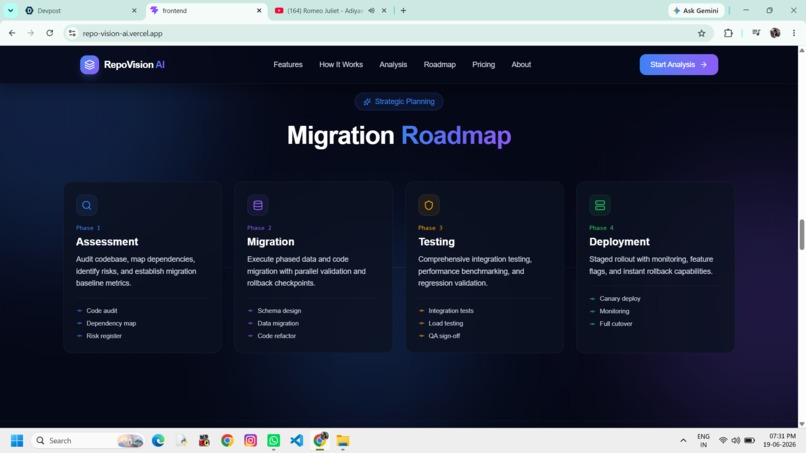Click the Monitoring list item
The height and width of the screenshot is (453, 806).
pos(614,311)
